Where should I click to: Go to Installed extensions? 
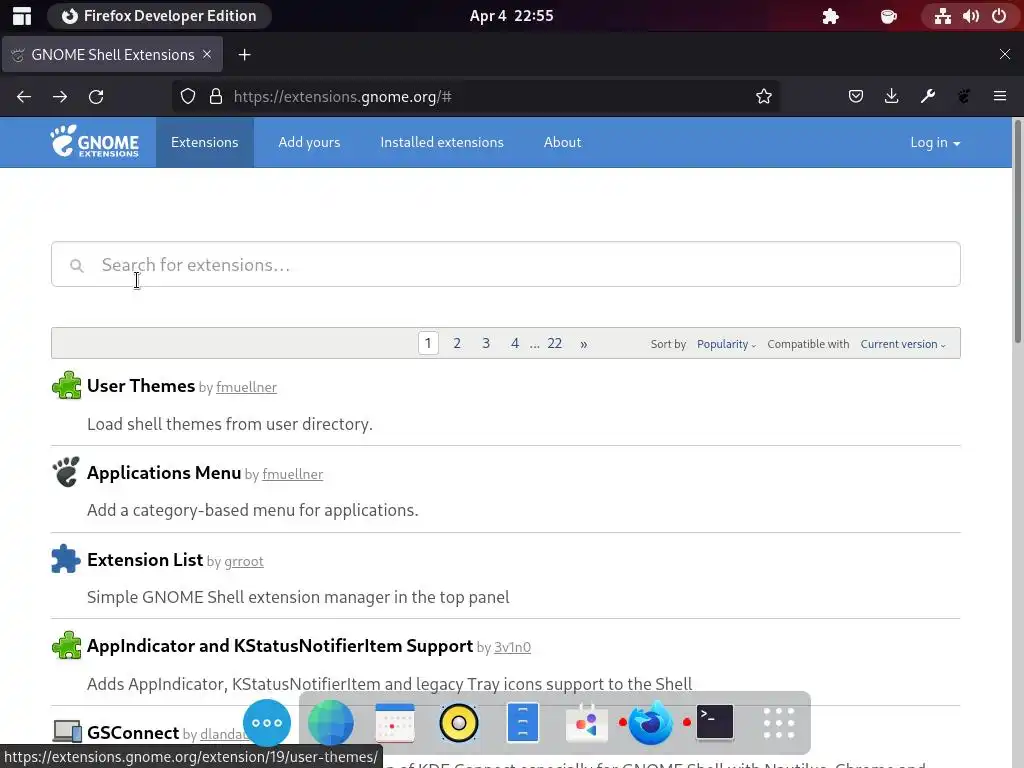tap(442, 142)
